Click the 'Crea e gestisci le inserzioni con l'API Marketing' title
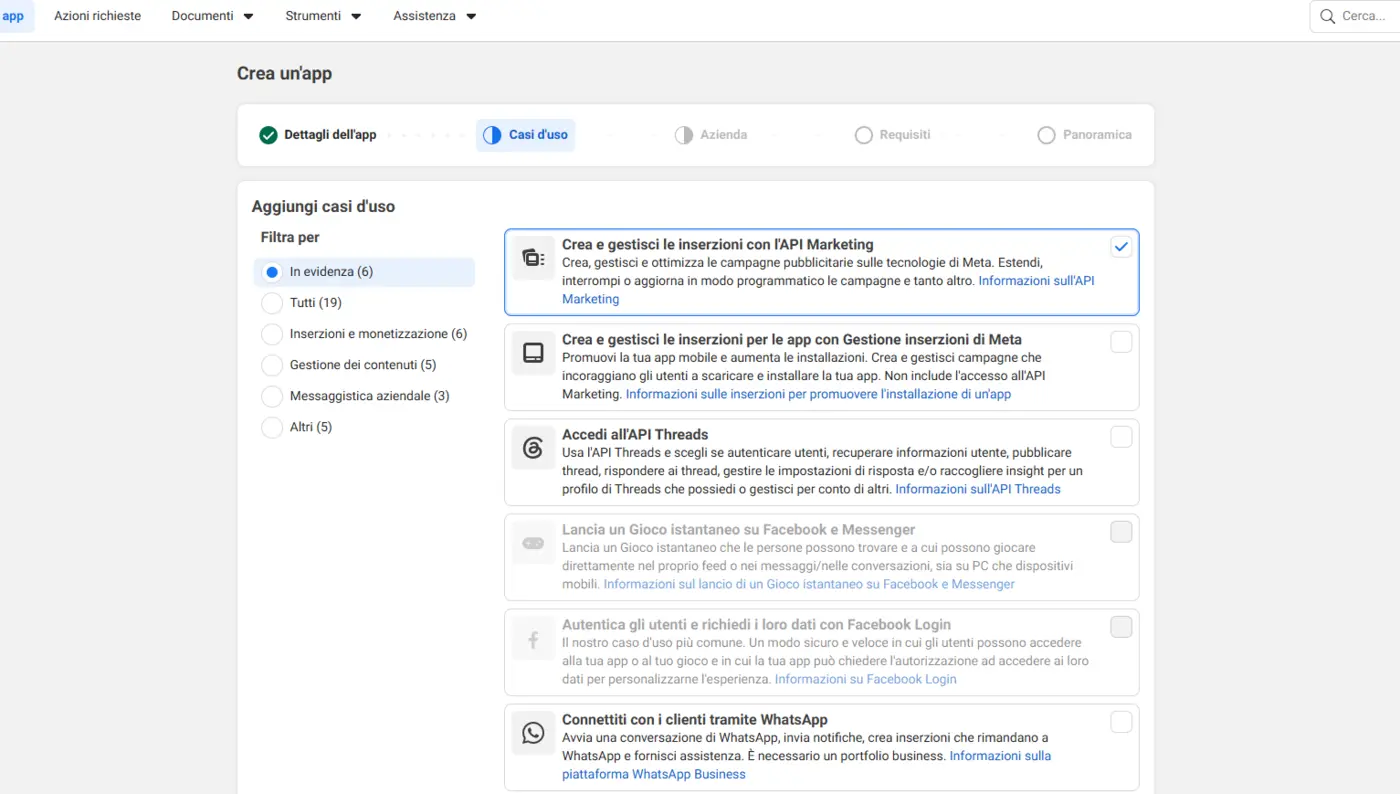1400x794 pixels. [718, 244]
